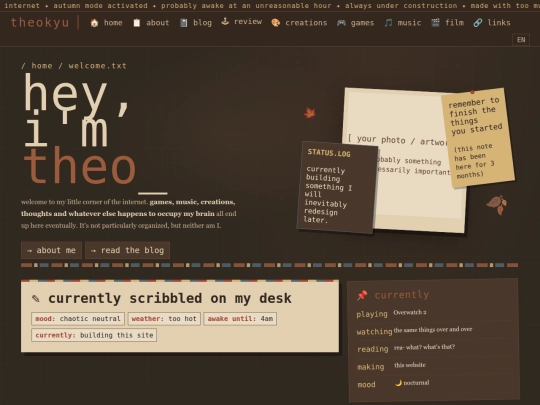The image size is (540, 405).
Task: Click the currently: building this site tag
Action: coord(94,335)
